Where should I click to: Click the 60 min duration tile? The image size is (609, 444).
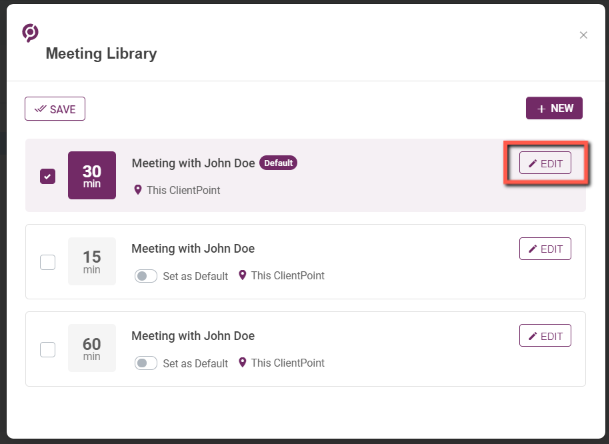point(92,348)
